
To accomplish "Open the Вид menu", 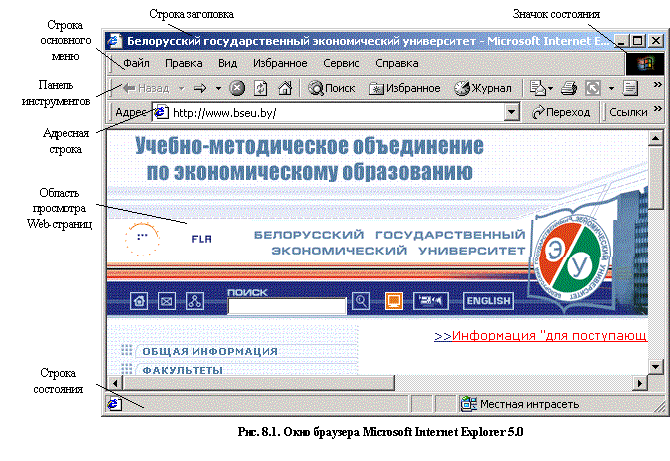I will click(227, 63).
